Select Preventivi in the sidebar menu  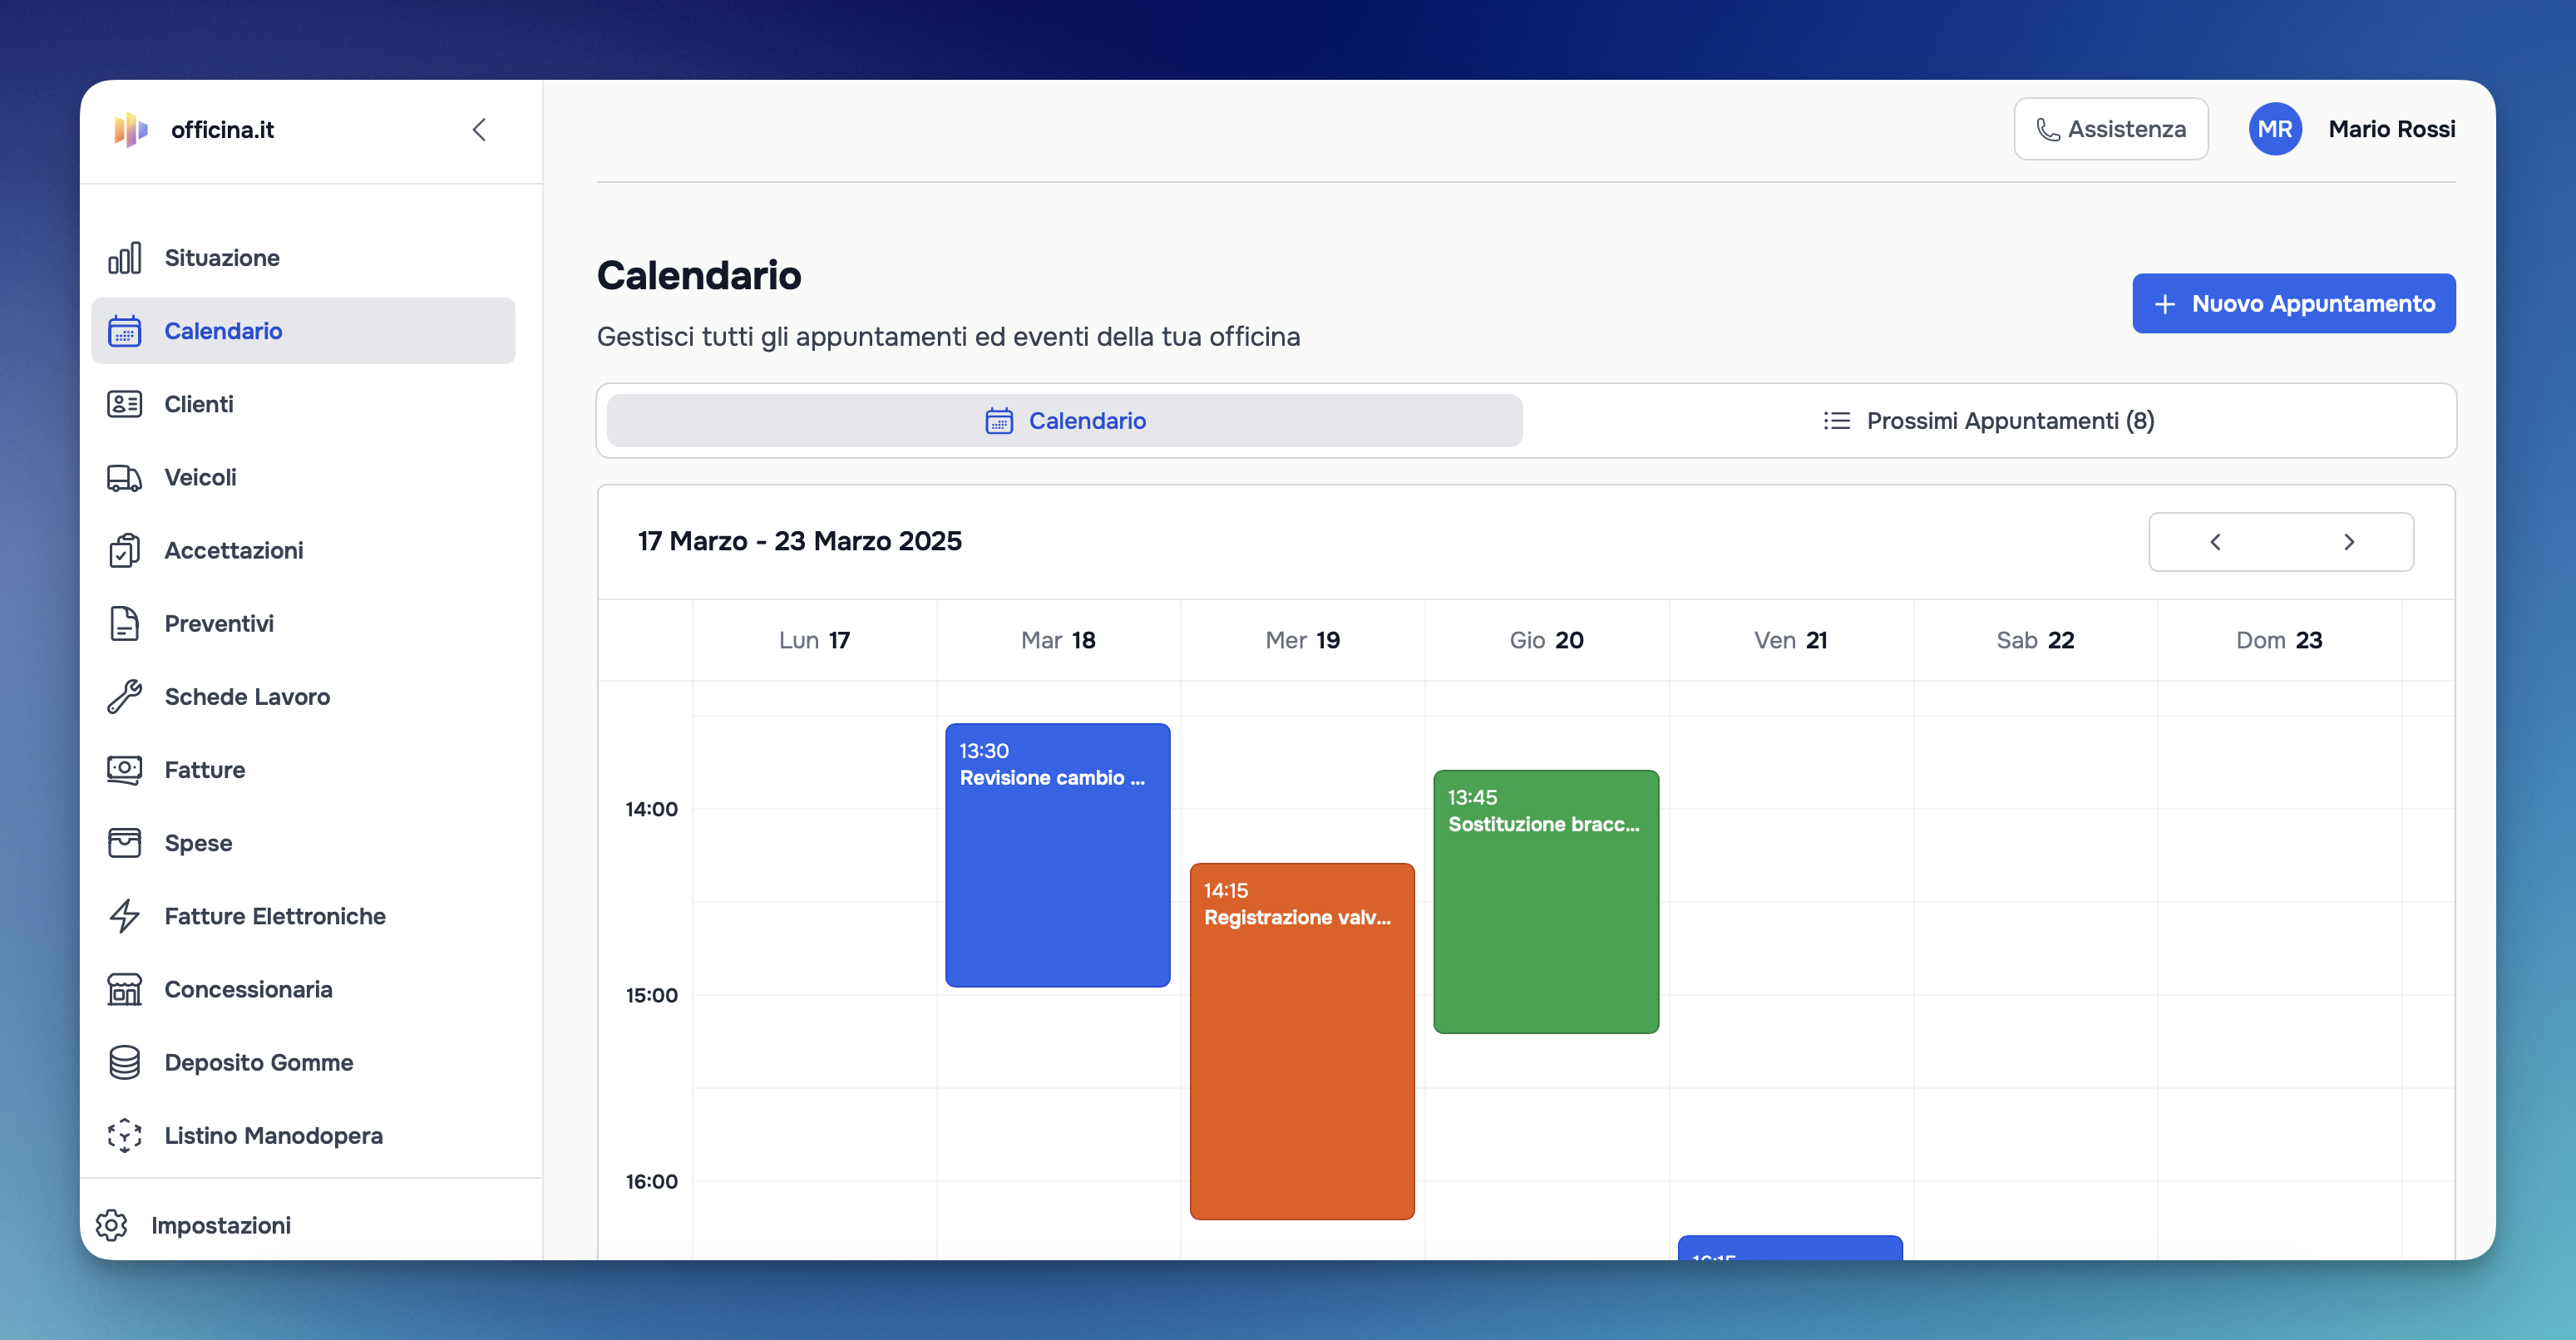pyautogui.click(x=124, y=623)
